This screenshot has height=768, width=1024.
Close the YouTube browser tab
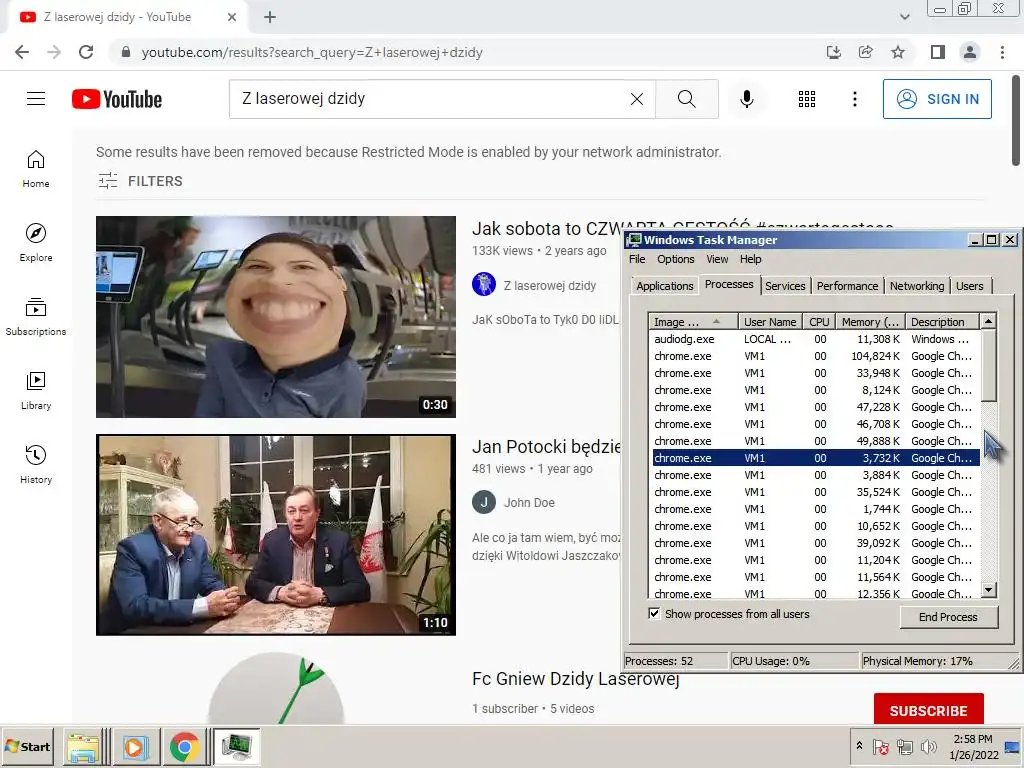click(232, 17)
